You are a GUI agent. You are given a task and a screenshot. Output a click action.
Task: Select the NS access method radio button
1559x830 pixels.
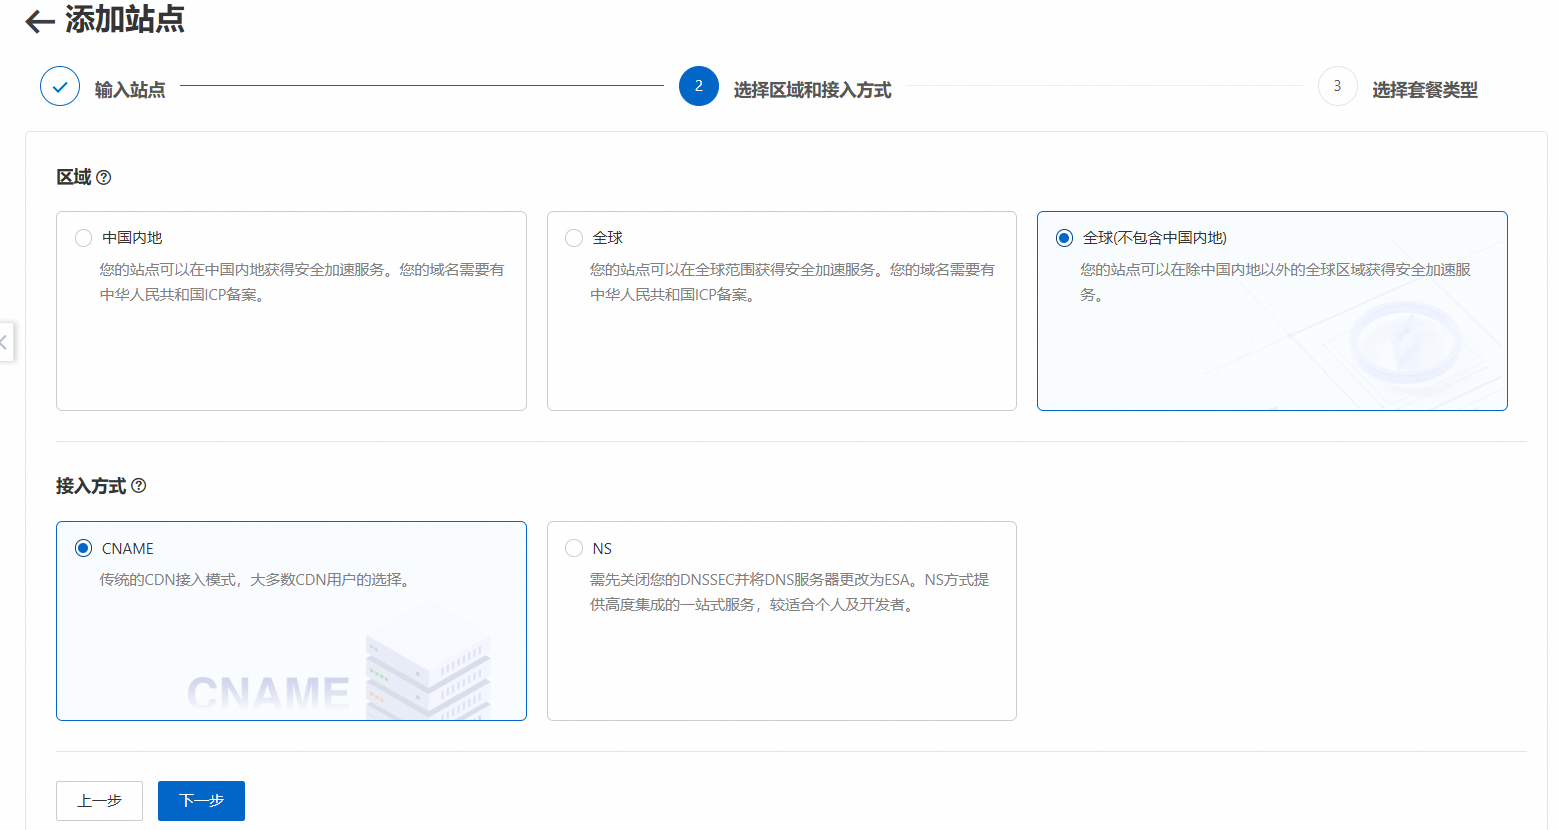tap(574, 548)
